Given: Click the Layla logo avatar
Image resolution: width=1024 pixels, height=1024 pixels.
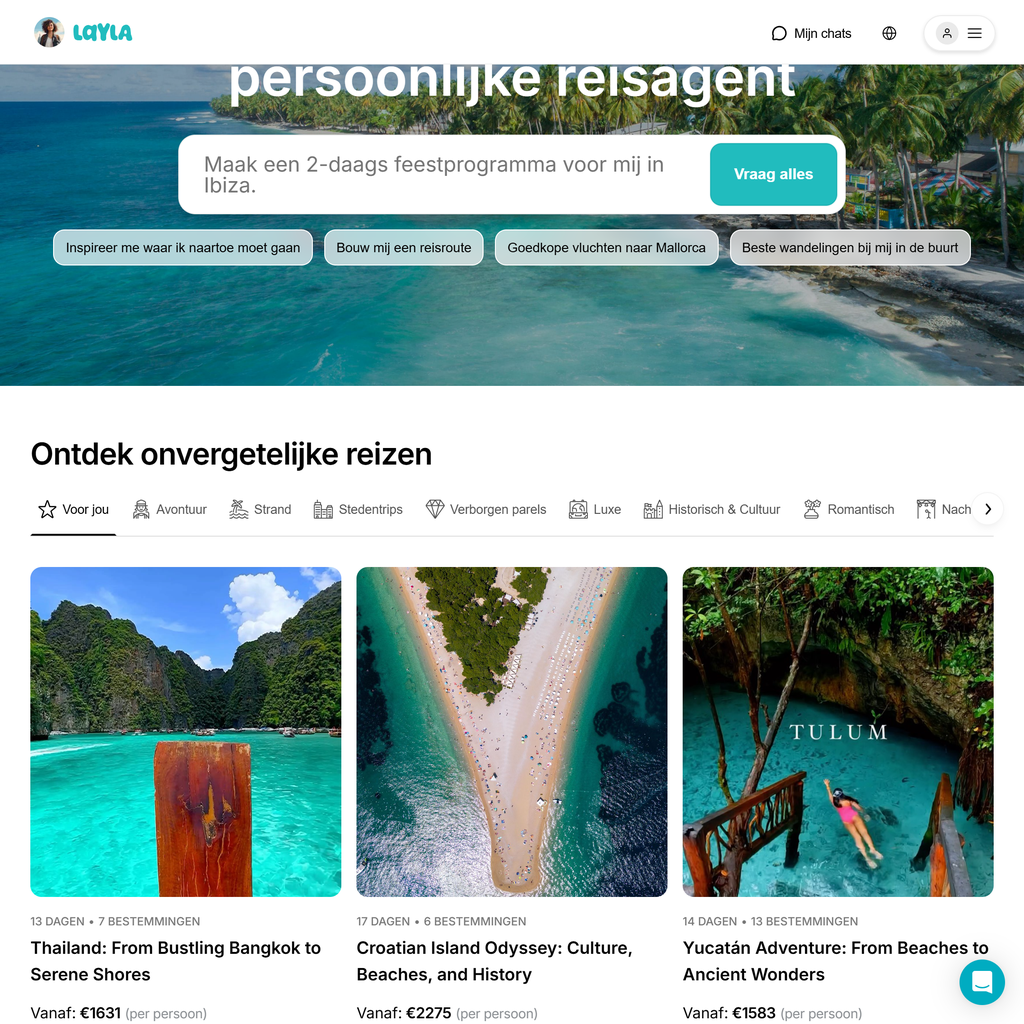Looking at the screenshot, I should click(49, 33).
